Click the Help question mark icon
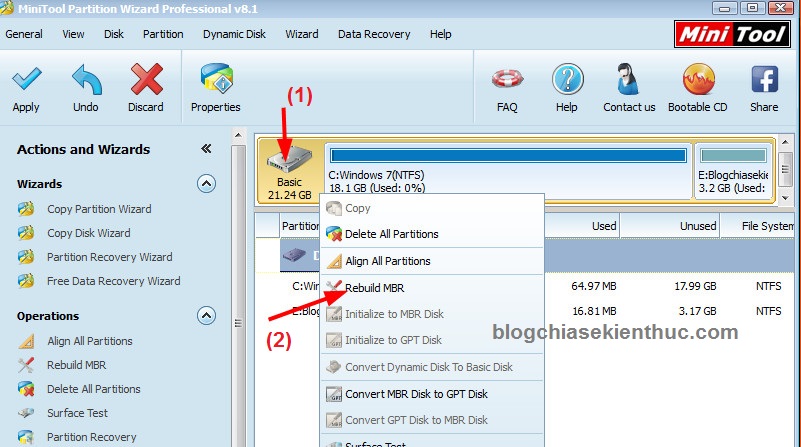This screenshot has width=801, height=447. pyautogui.click(x=568, y=79)
